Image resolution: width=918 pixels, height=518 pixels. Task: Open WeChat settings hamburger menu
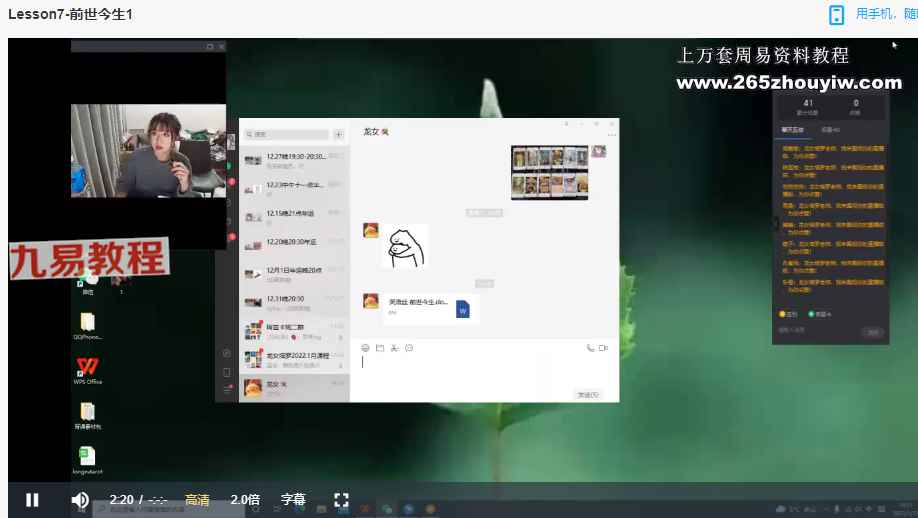227,389
